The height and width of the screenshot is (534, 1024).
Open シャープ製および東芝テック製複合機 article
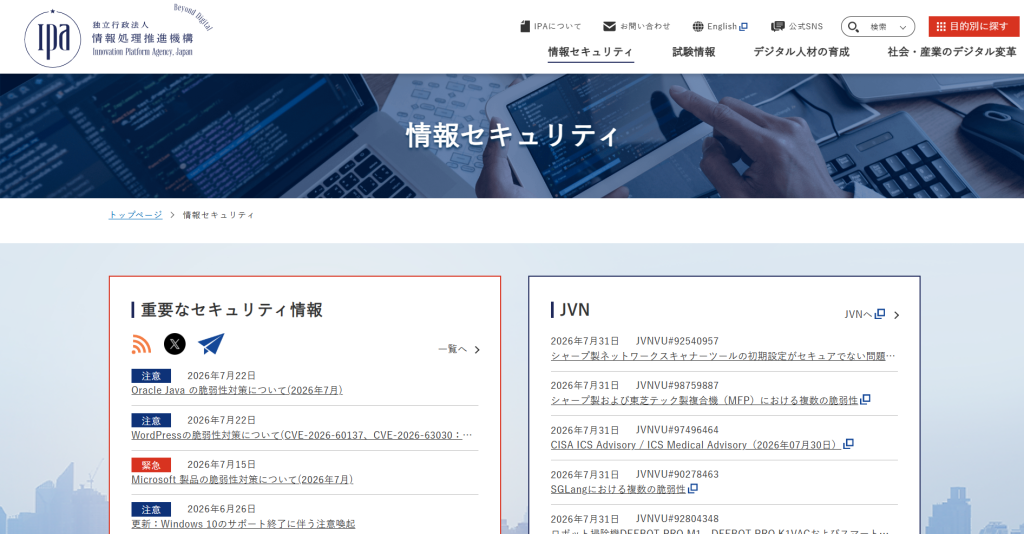tap(704, 400)
